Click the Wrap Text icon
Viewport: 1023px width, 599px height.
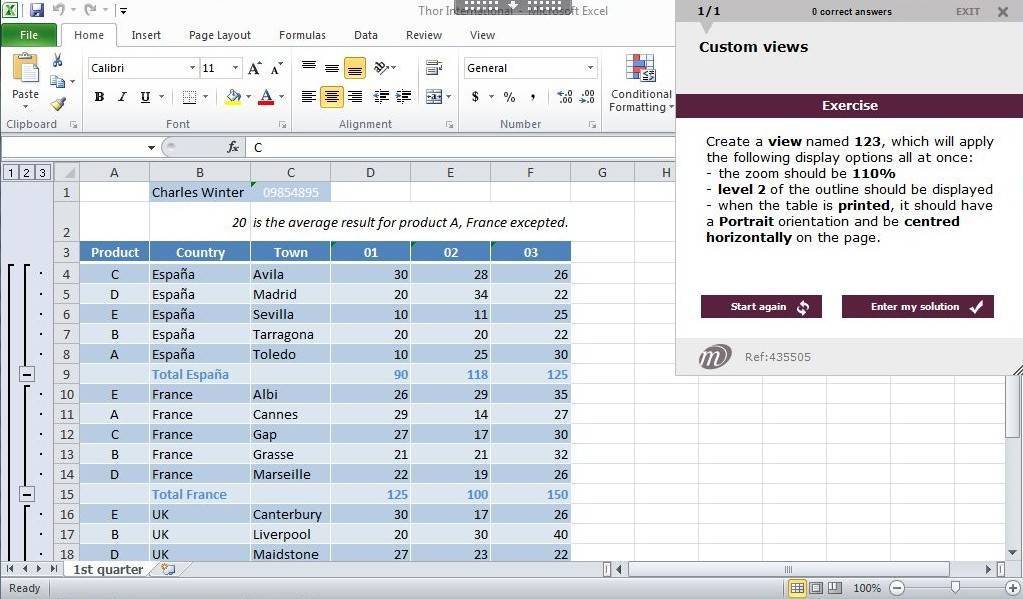pos(433,68)
